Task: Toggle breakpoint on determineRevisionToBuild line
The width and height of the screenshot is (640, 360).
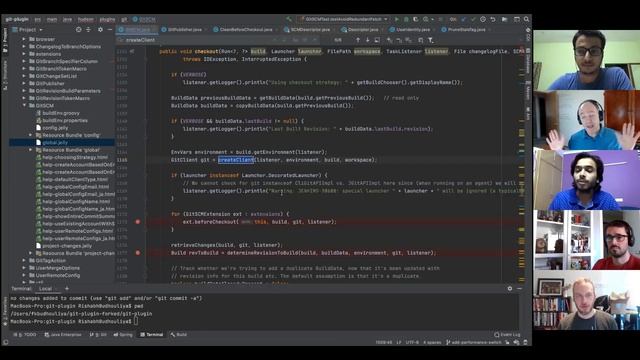Action: pyautogui.click(x=138, y=253)
